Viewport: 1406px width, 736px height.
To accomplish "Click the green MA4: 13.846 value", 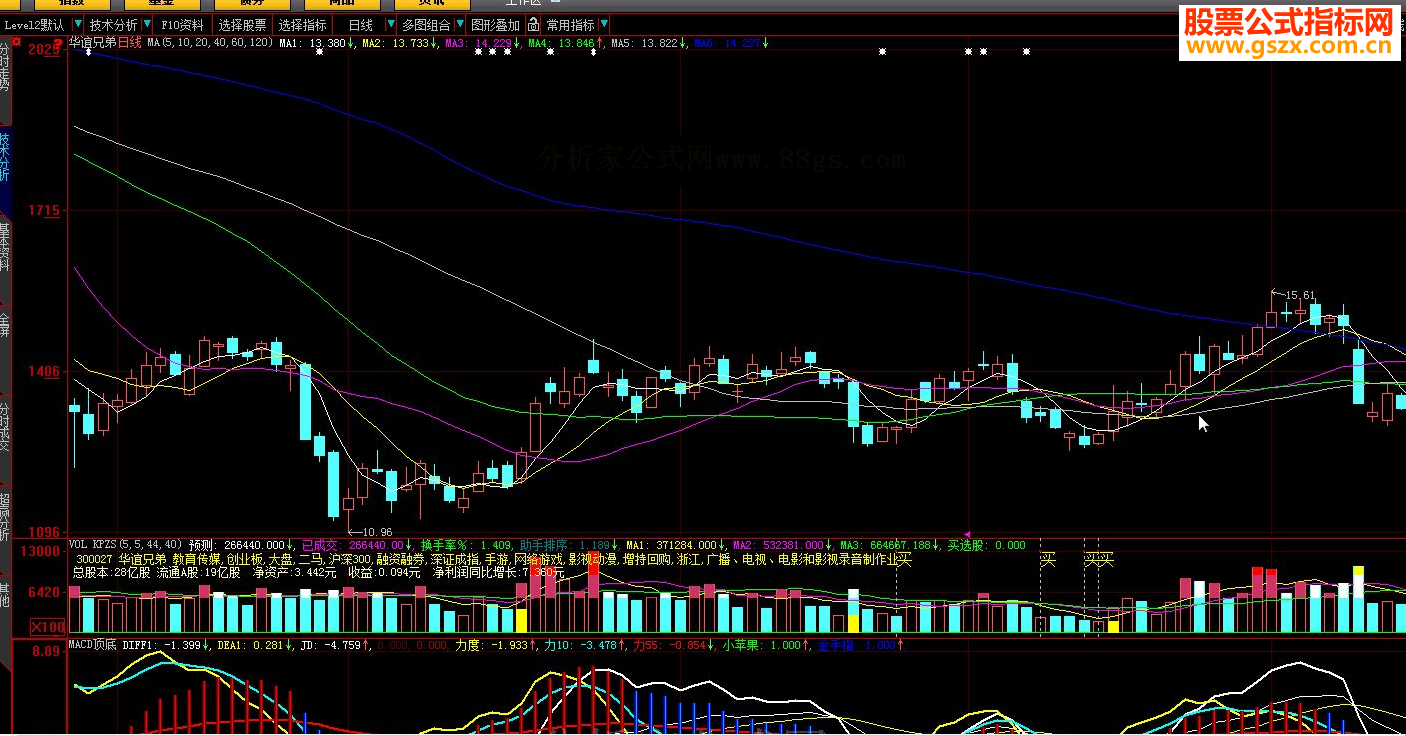I will [561, 43].
